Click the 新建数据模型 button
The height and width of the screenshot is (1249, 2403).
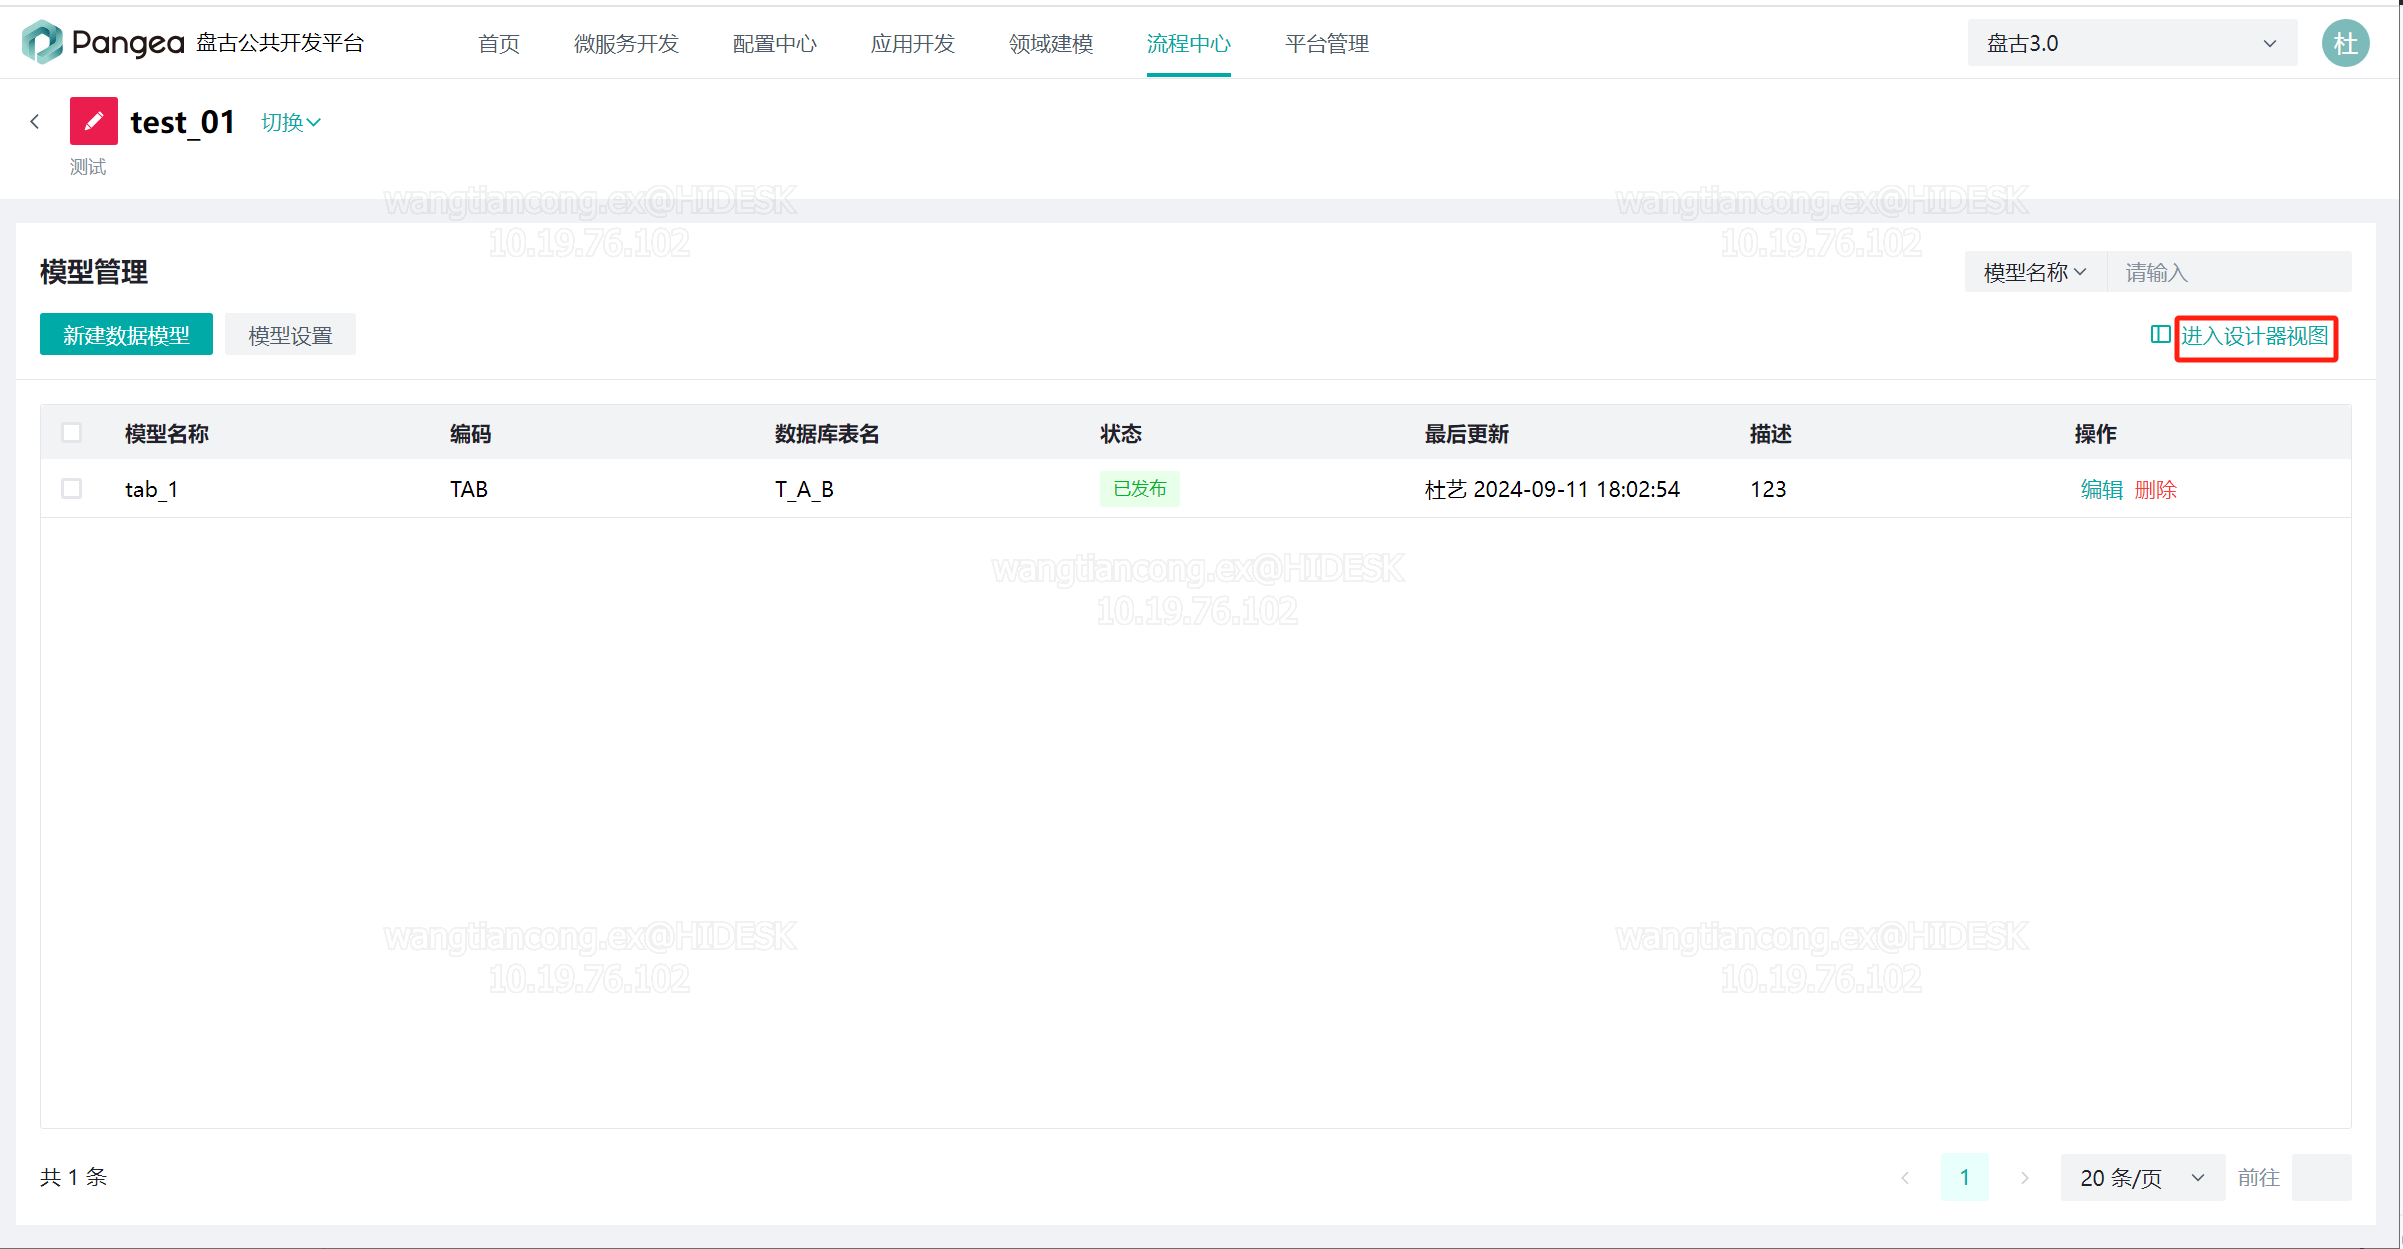(x=126, y=335)
